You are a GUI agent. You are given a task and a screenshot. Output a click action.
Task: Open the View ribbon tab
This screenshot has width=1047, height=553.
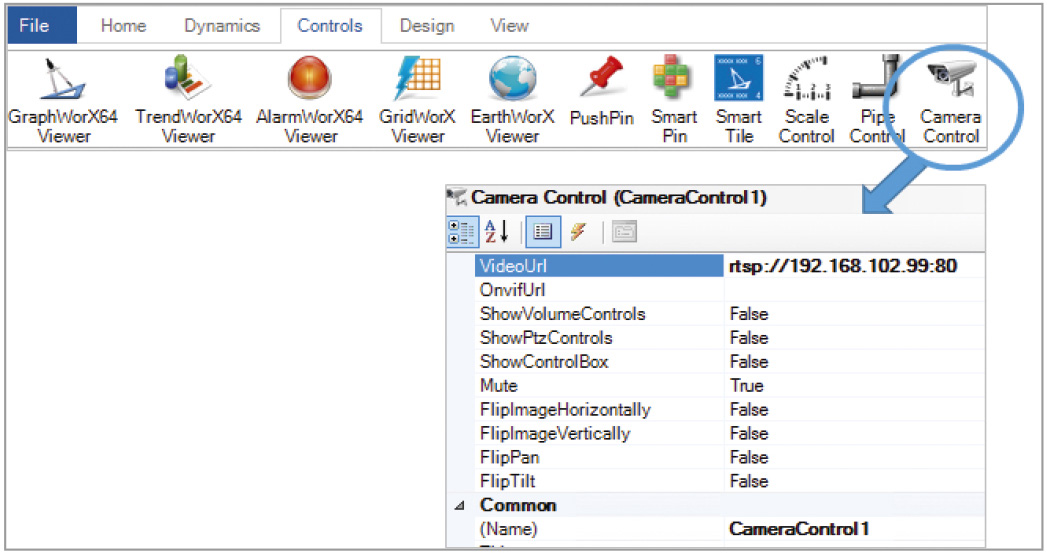[x=509, y=26]
